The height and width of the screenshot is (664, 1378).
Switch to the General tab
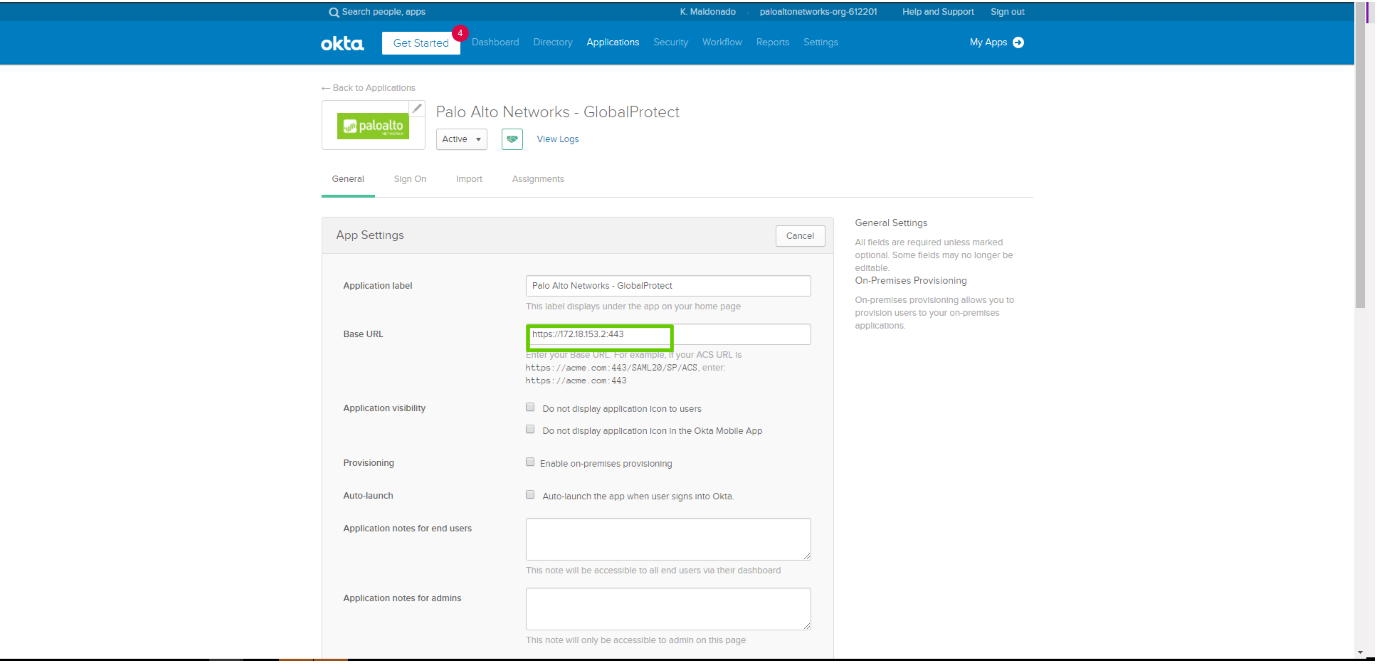point(348,179)
